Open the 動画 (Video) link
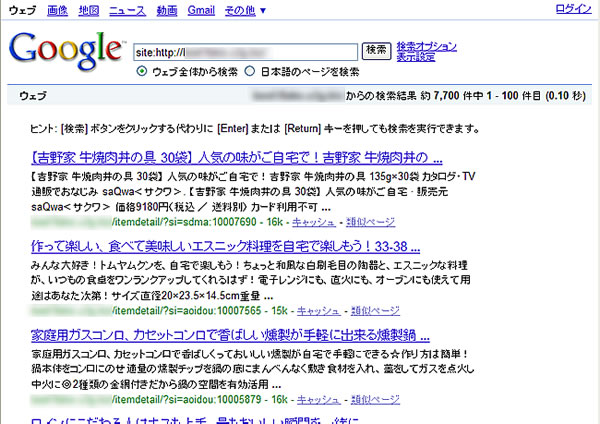The width and height of the screenshot is (600, 424). (167, 10)
